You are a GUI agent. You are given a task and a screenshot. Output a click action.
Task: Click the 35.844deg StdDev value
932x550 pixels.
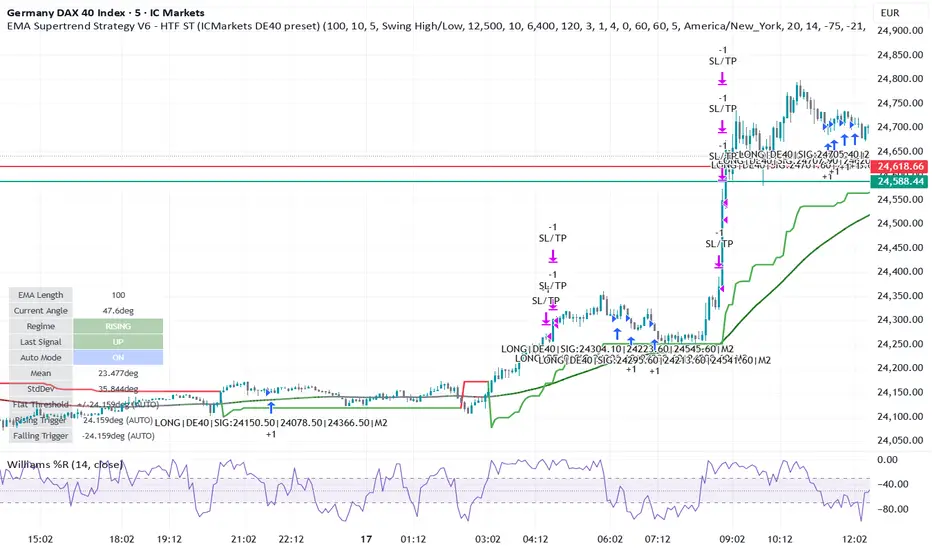118,389
